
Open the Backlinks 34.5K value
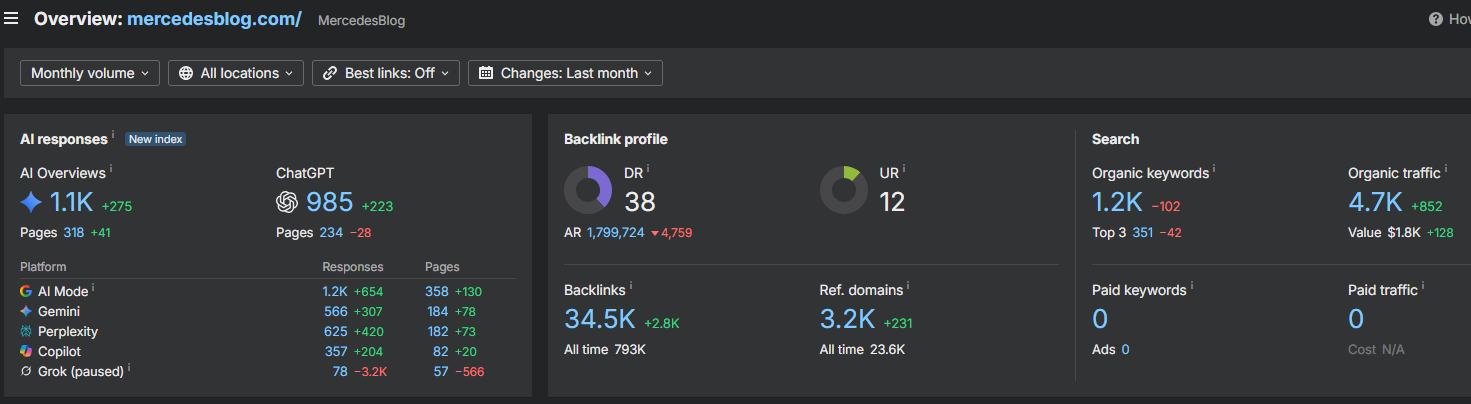(600, 319)
